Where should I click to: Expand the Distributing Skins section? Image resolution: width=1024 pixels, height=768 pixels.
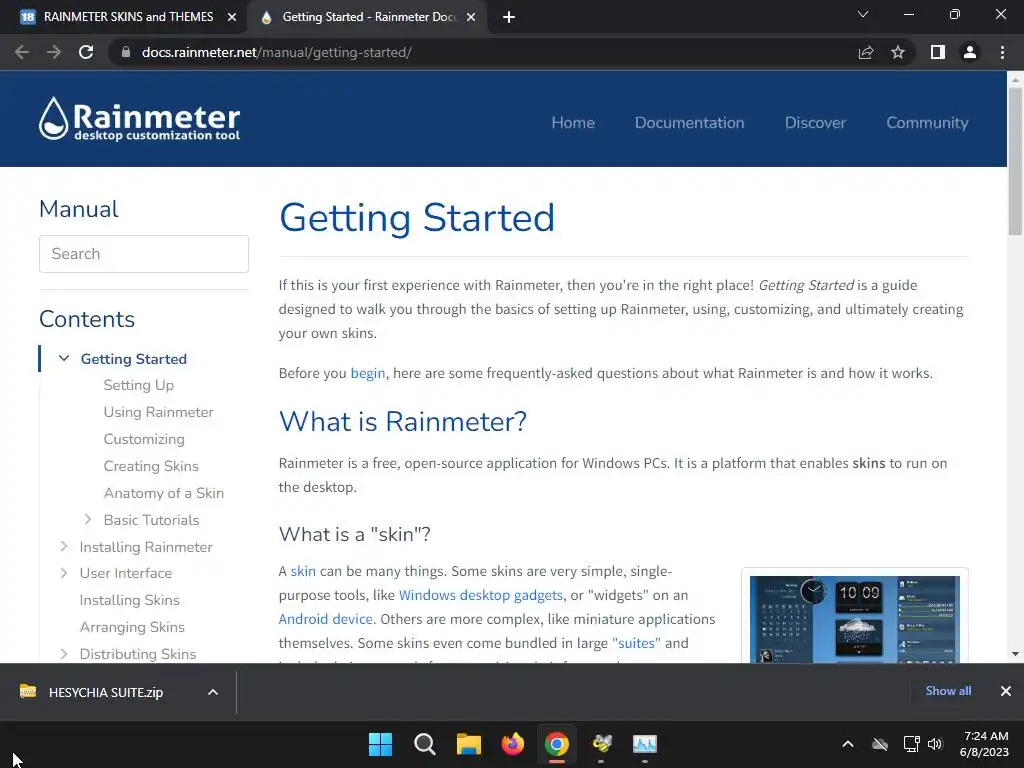(64, 654)
